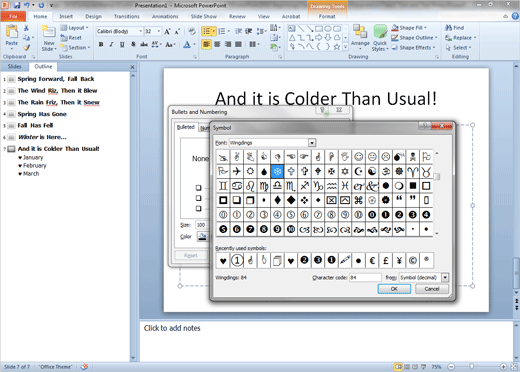Image resolution: width=520 pixels, height=372 pixels.
Task: Open Quick Styles gallery
Action: (x=380, y=38)
